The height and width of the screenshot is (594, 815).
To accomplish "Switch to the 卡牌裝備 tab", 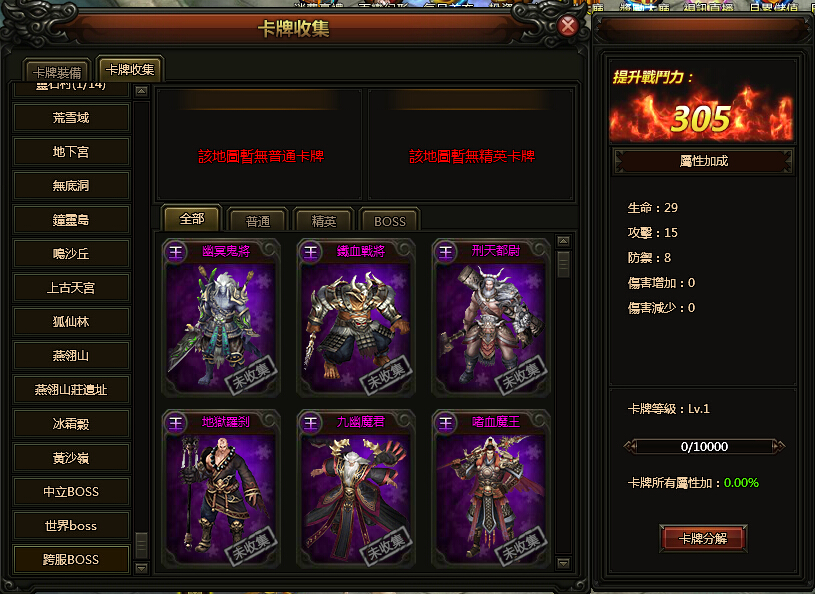I will click(57, 71).
